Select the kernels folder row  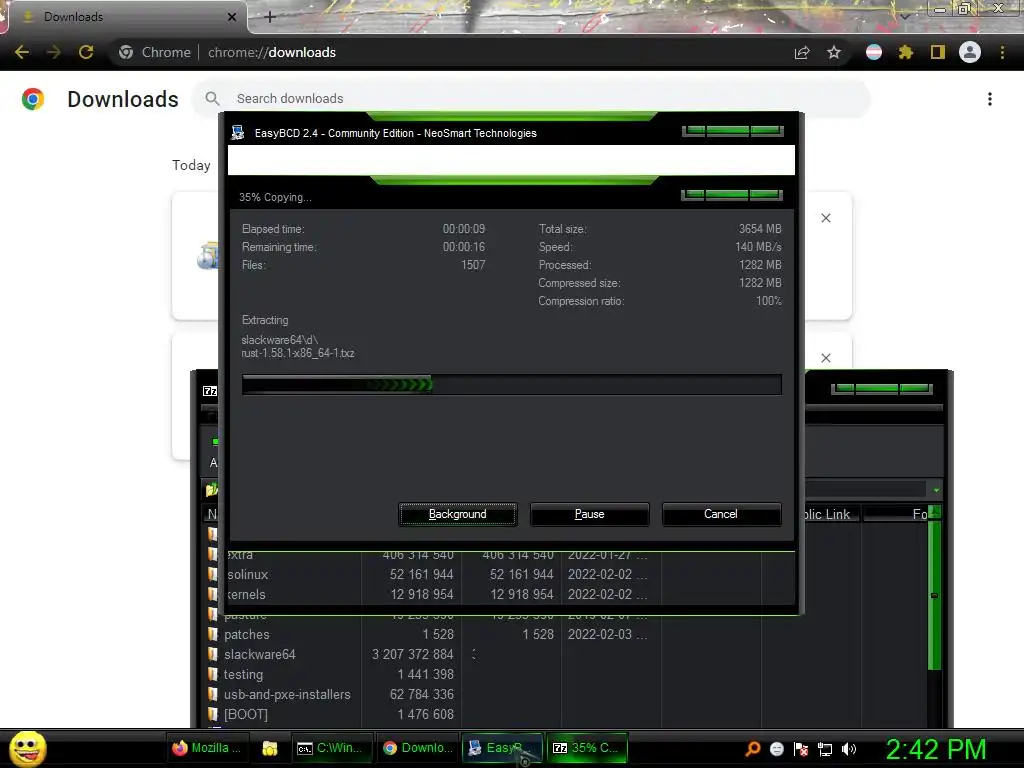436,595
